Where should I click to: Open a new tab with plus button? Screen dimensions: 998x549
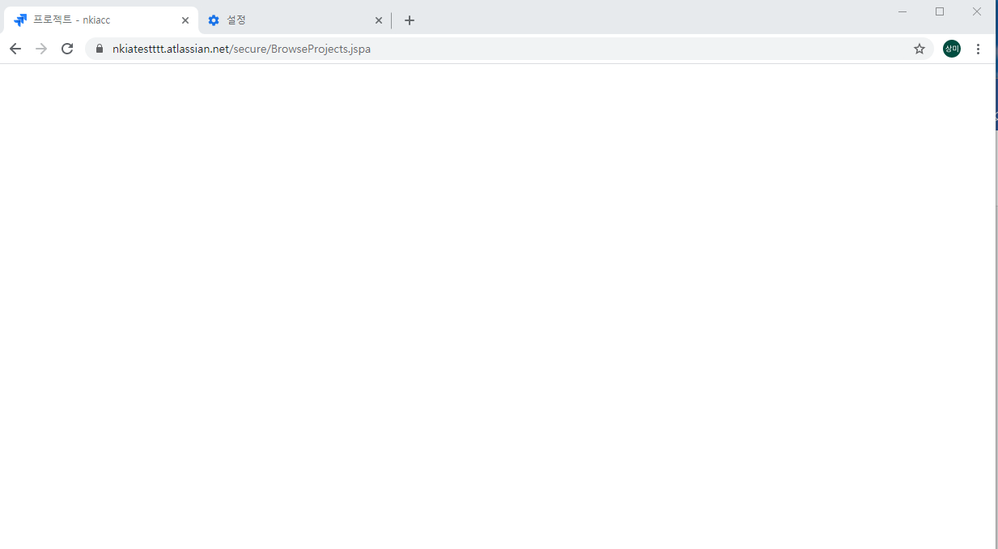pos(409,20)
